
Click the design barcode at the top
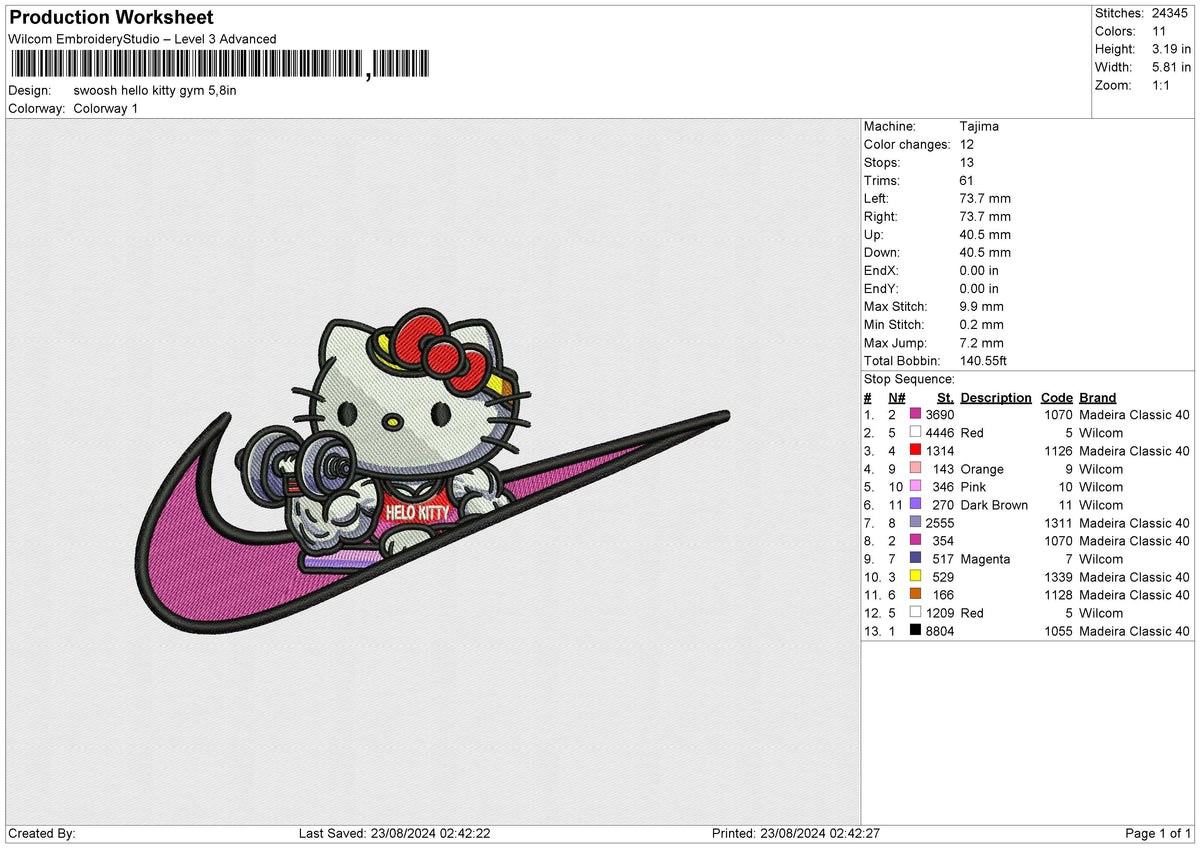(x=185, y=62)
